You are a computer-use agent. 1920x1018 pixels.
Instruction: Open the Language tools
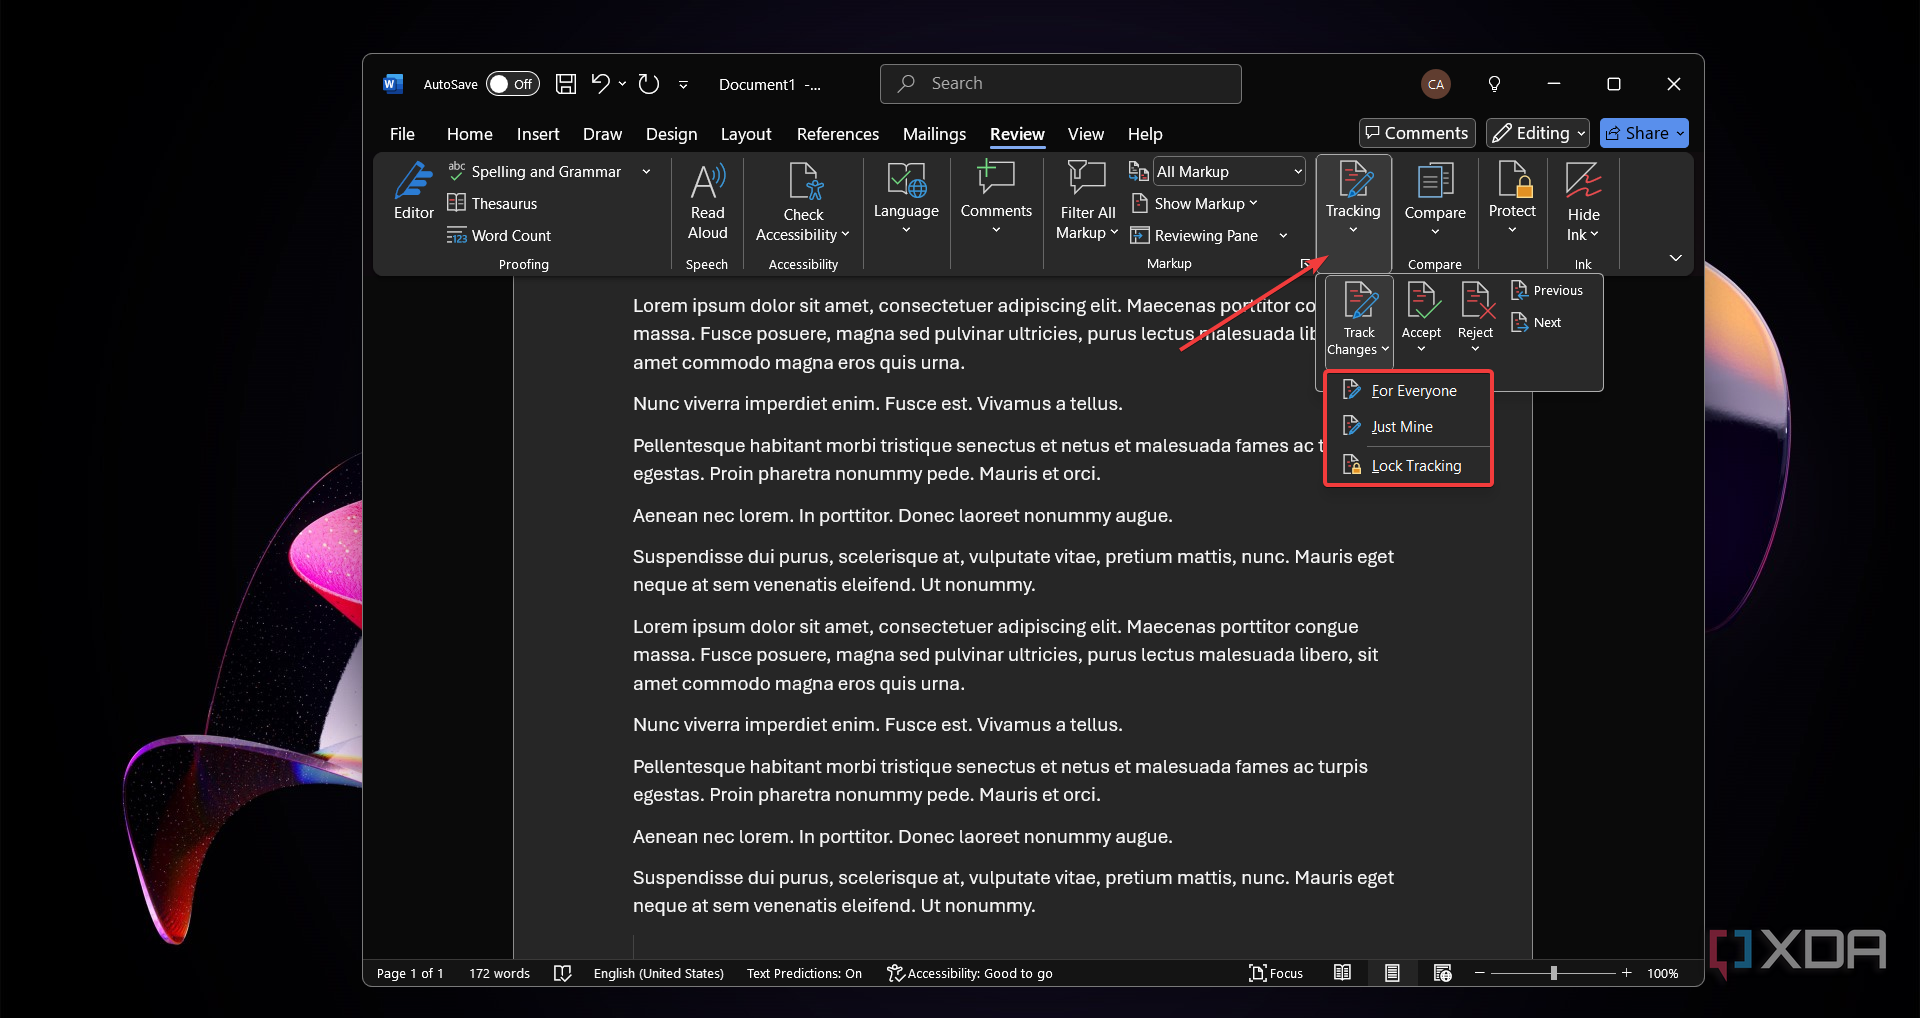906,199
